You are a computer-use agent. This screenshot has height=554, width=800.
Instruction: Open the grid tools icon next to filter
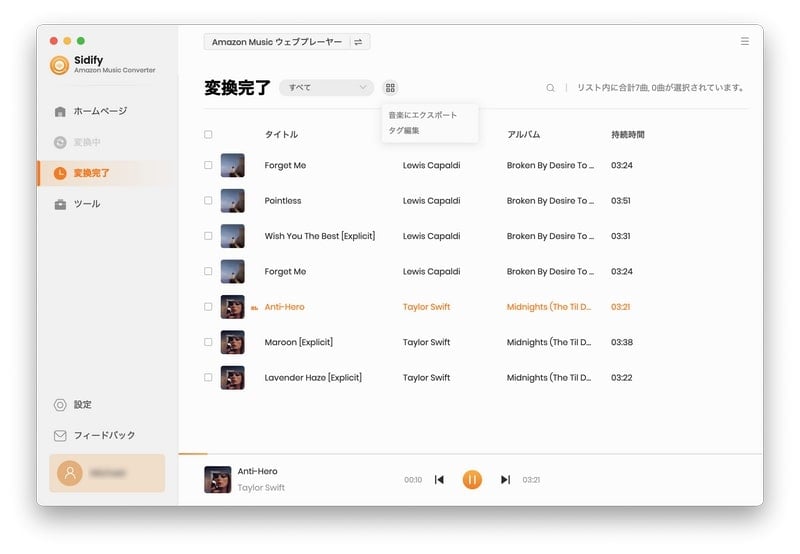[390, 88]
